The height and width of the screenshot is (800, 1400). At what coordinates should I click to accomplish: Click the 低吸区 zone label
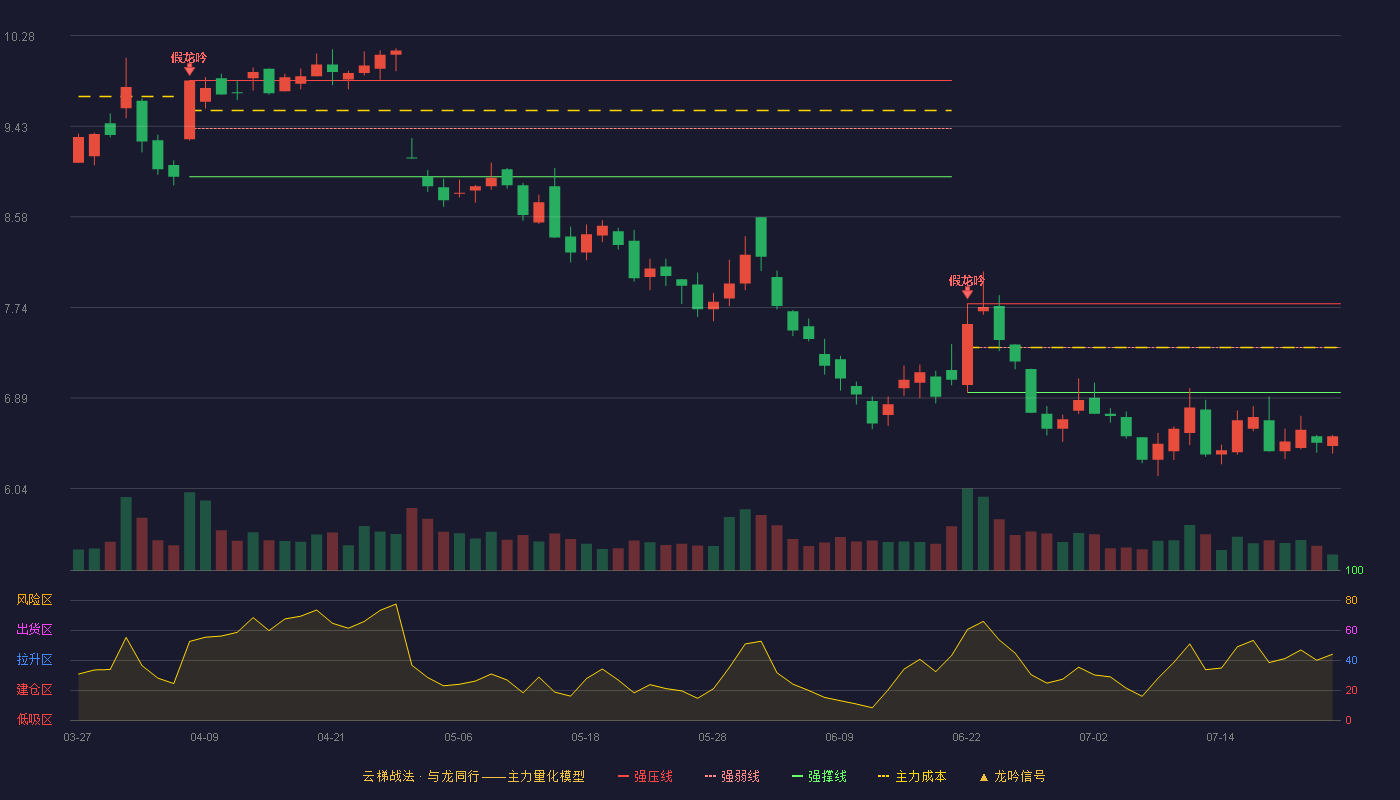point(34,720)
